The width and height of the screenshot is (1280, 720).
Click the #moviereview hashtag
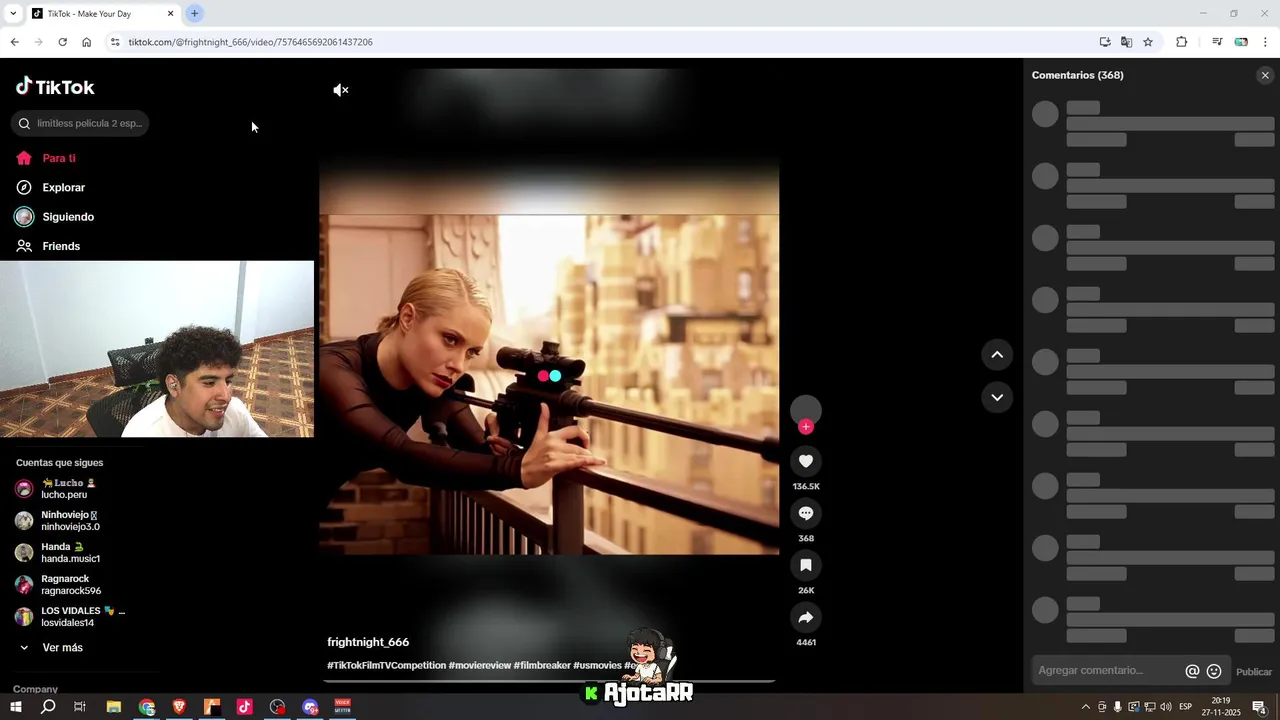pos(480,665)
